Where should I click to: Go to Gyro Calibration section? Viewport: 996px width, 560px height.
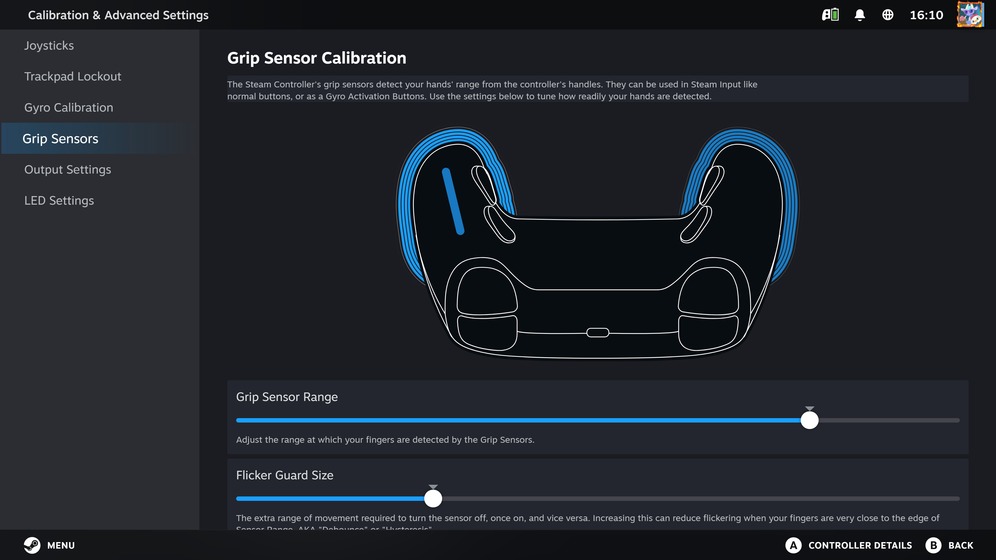[69, 107]
